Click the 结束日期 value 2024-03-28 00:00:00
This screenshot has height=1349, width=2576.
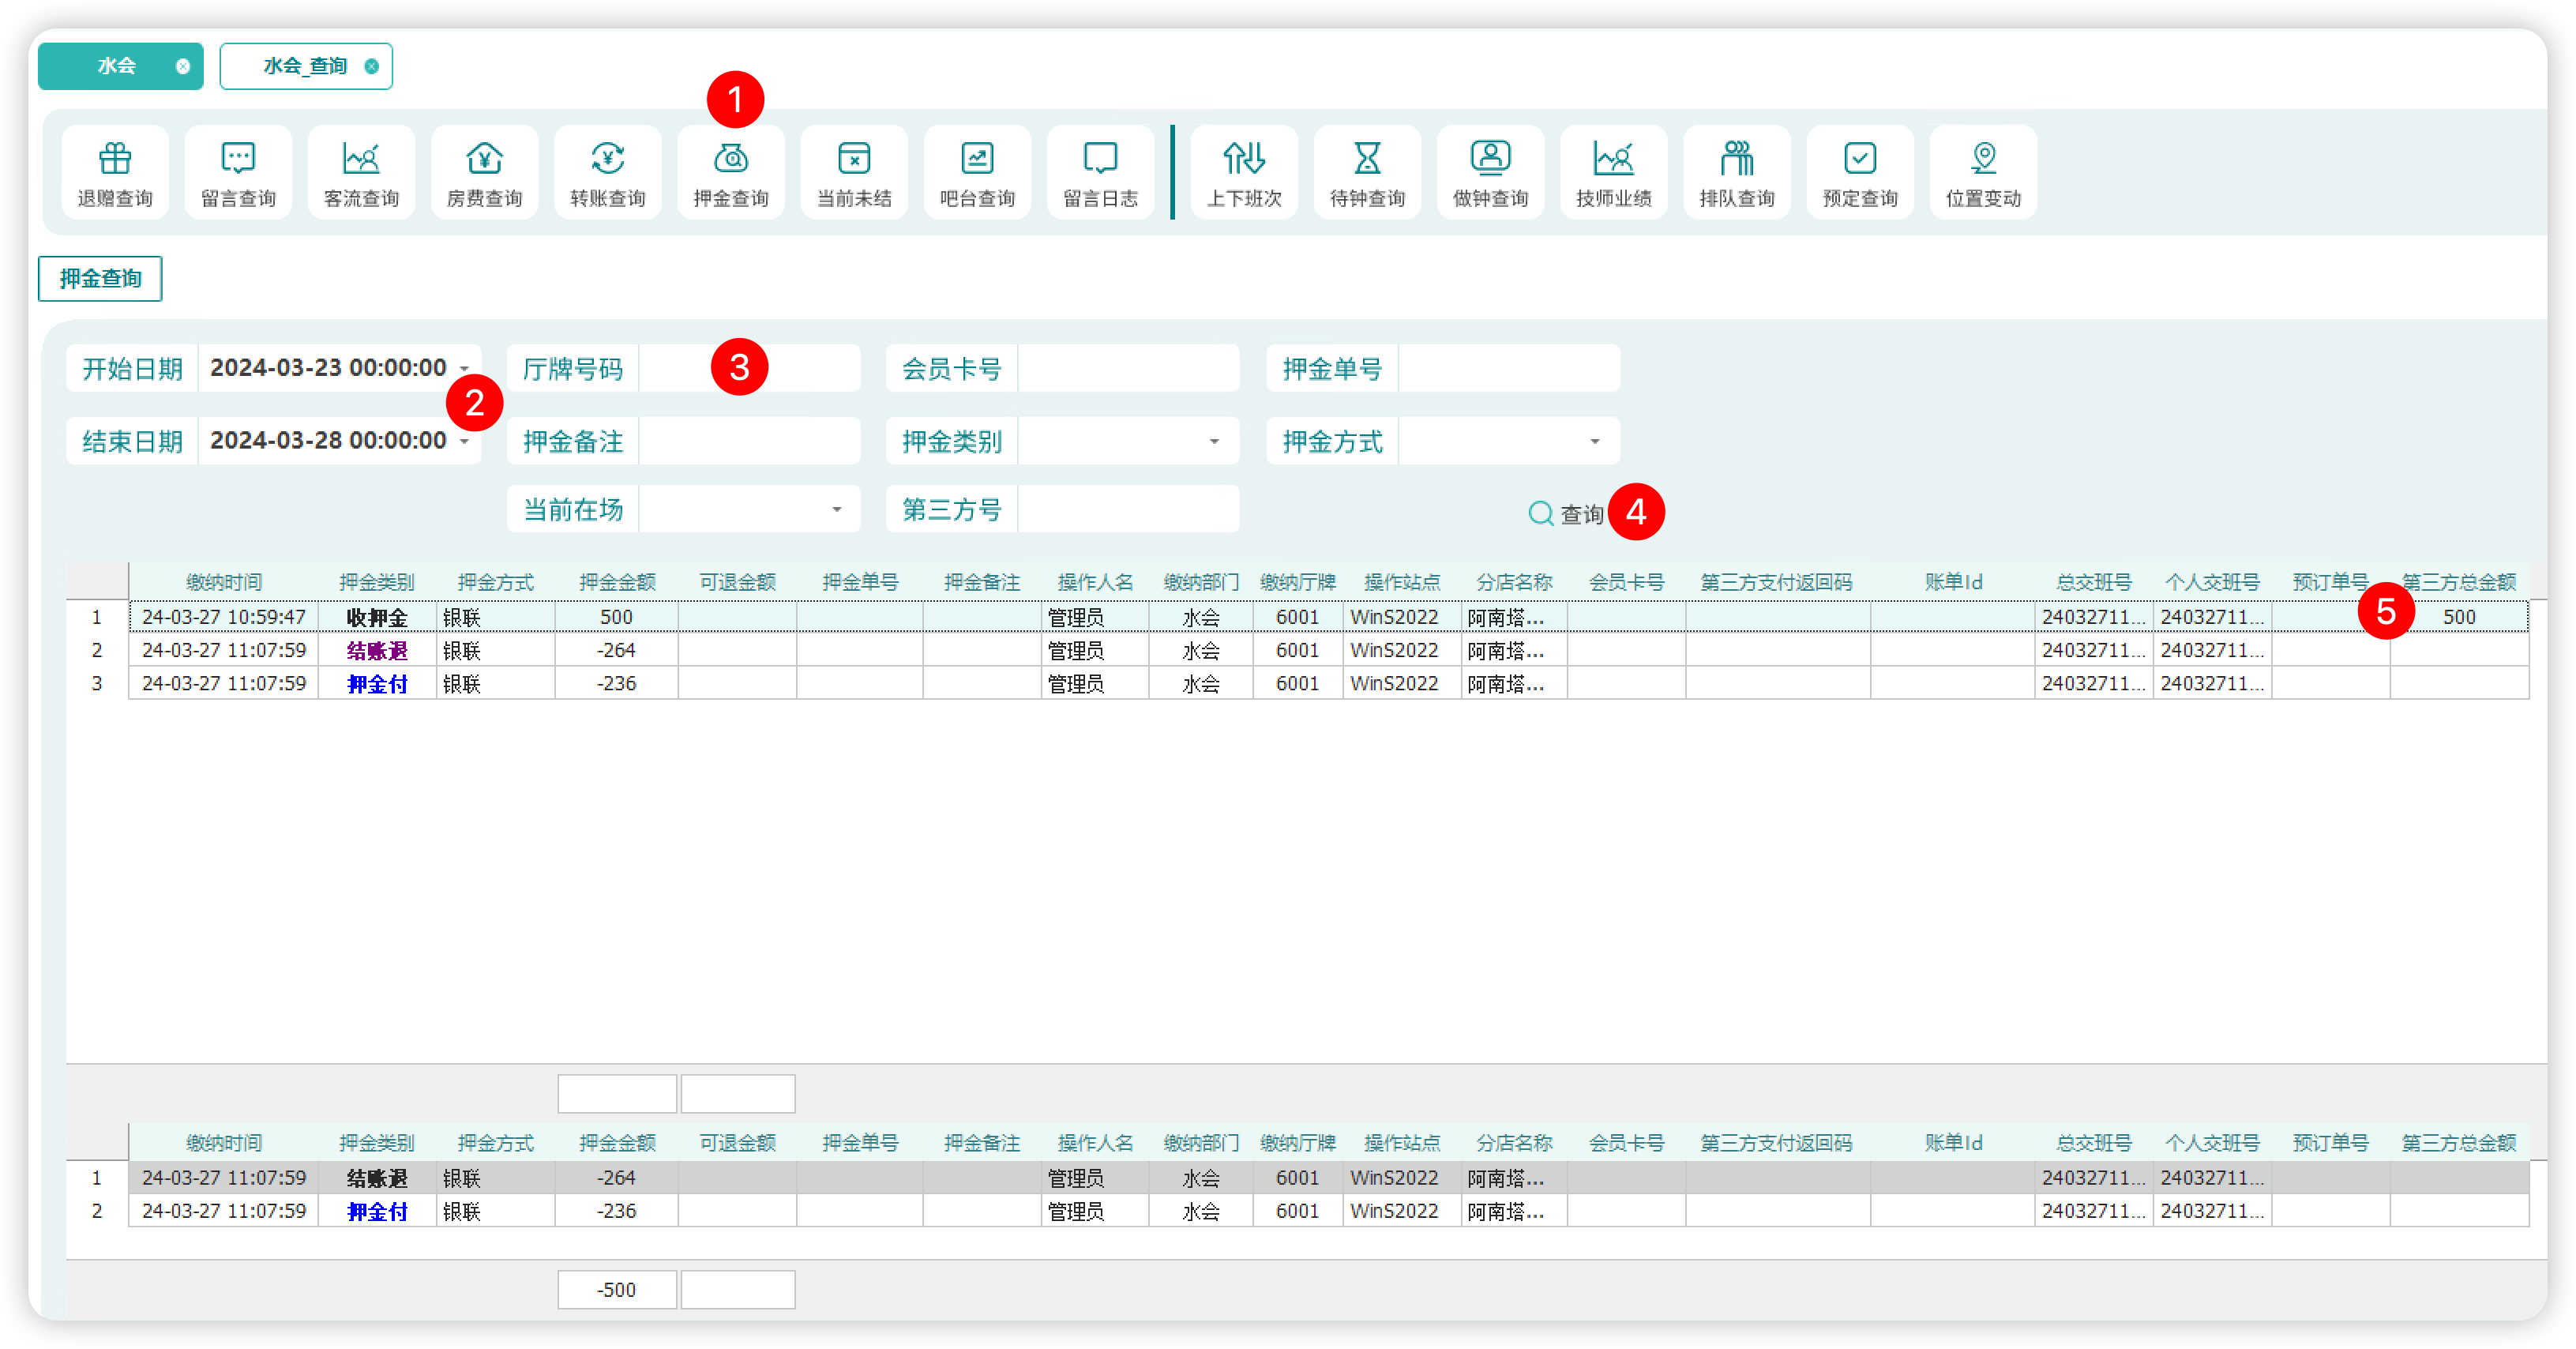(x=328, y=441)
